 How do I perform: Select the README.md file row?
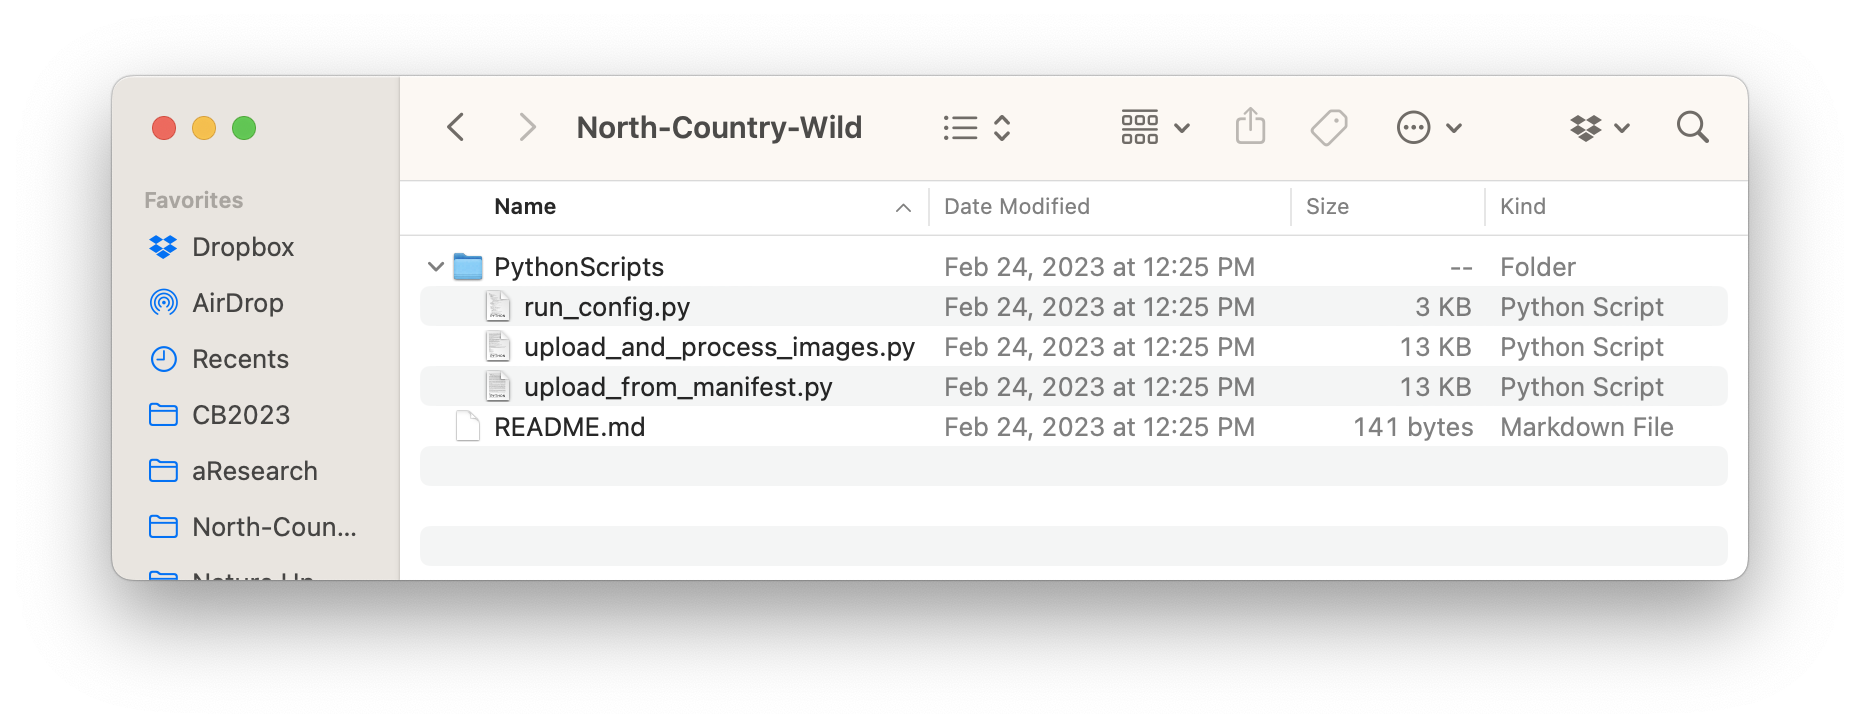coord(1074,427)
